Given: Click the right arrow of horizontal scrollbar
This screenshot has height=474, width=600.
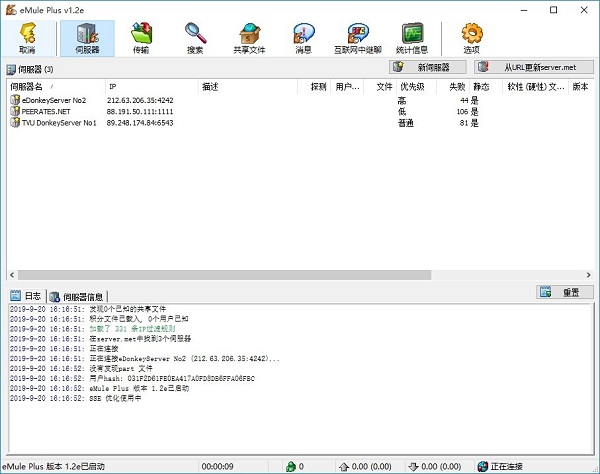Looking at the screenshot, I should click(x=589, y=275).
